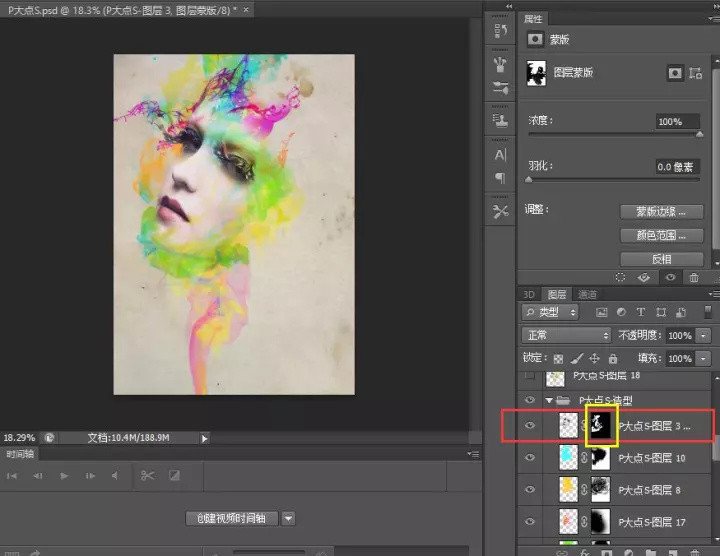Filter layers by text type icon
The image size is (720, 556).
pos(639,312)
